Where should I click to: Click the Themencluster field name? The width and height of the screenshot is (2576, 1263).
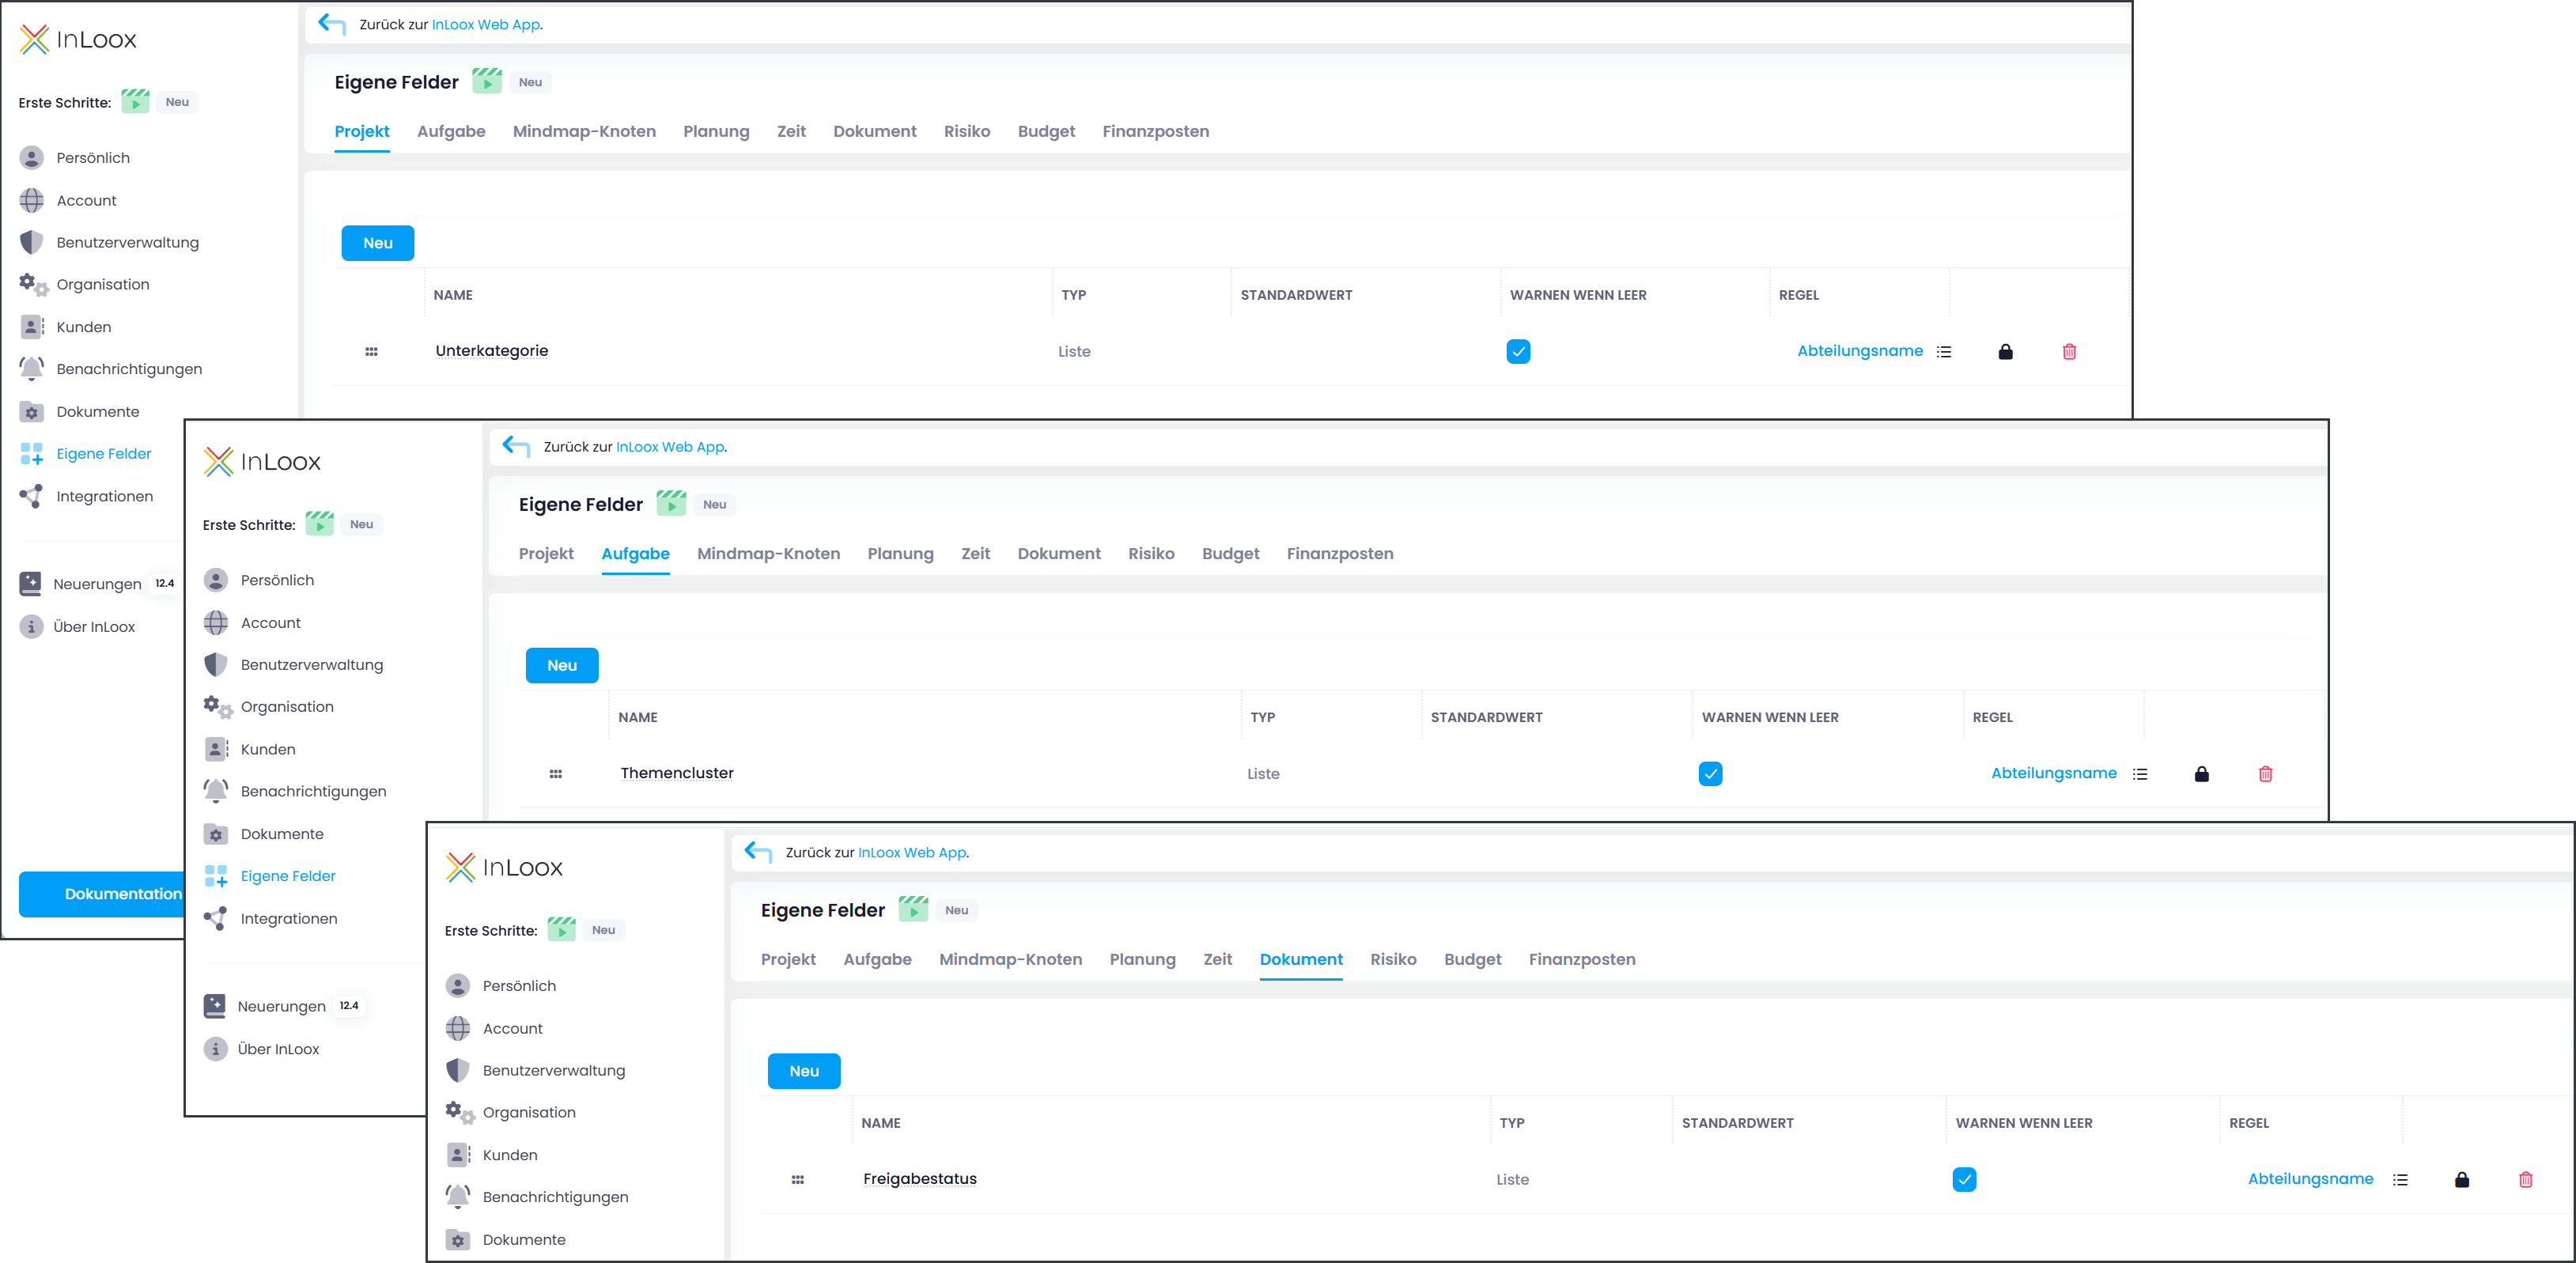pos(676,772)
